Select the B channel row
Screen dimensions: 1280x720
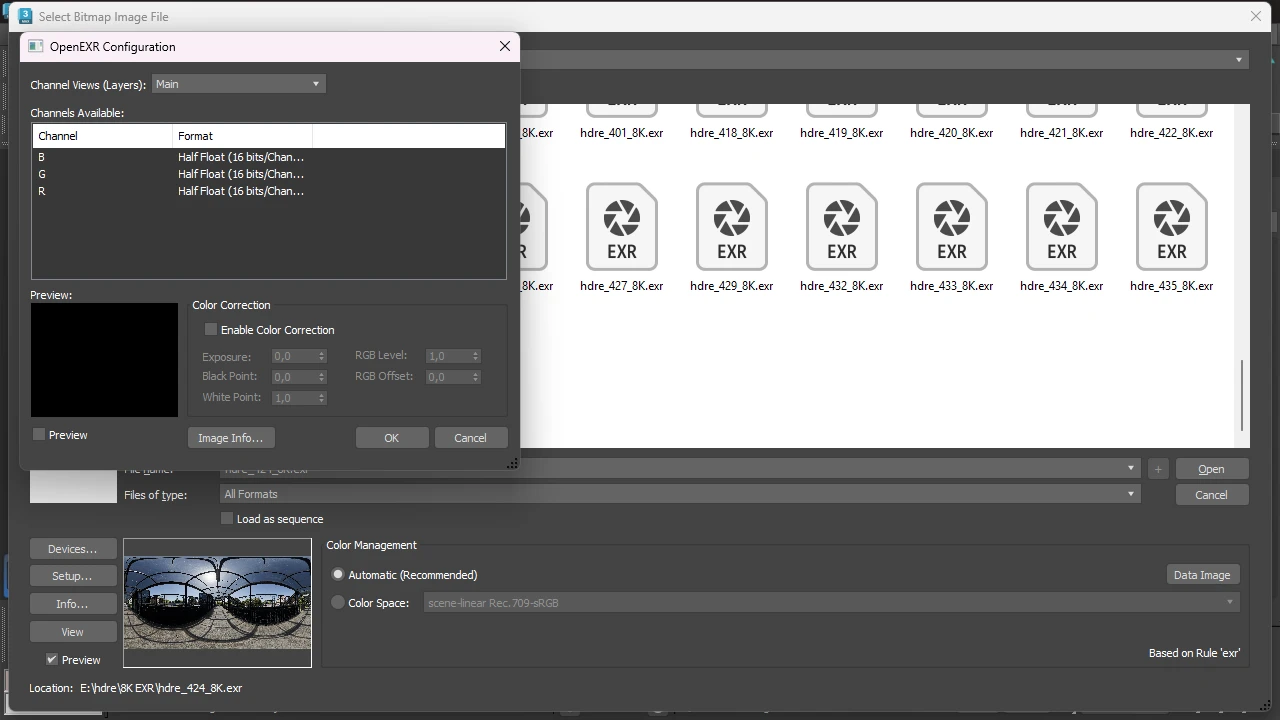point(268,157)
